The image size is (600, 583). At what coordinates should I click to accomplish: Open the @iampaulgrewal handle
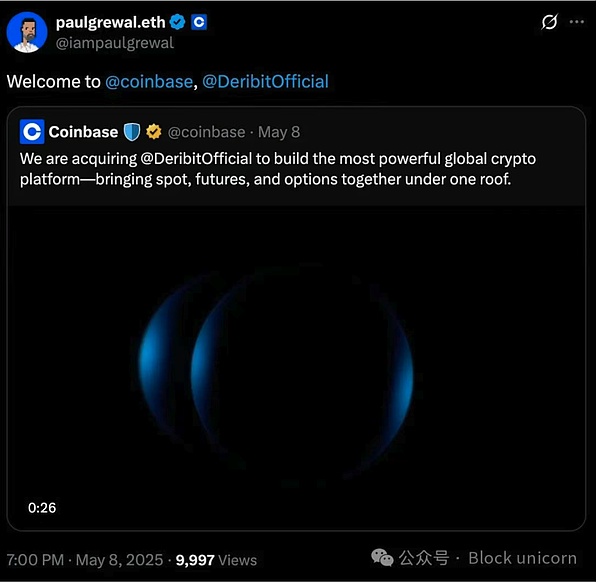point(114,43)
